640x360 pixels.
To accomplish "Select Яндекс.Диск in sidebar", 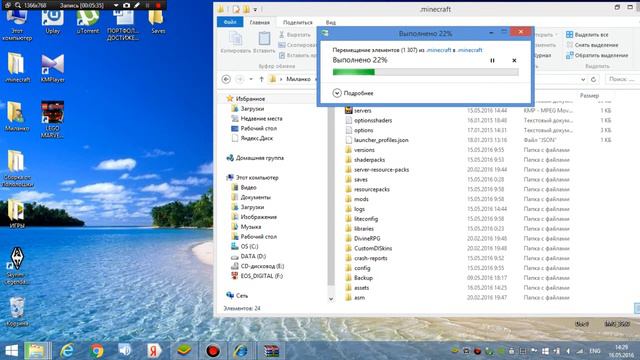I will point(252,138).
